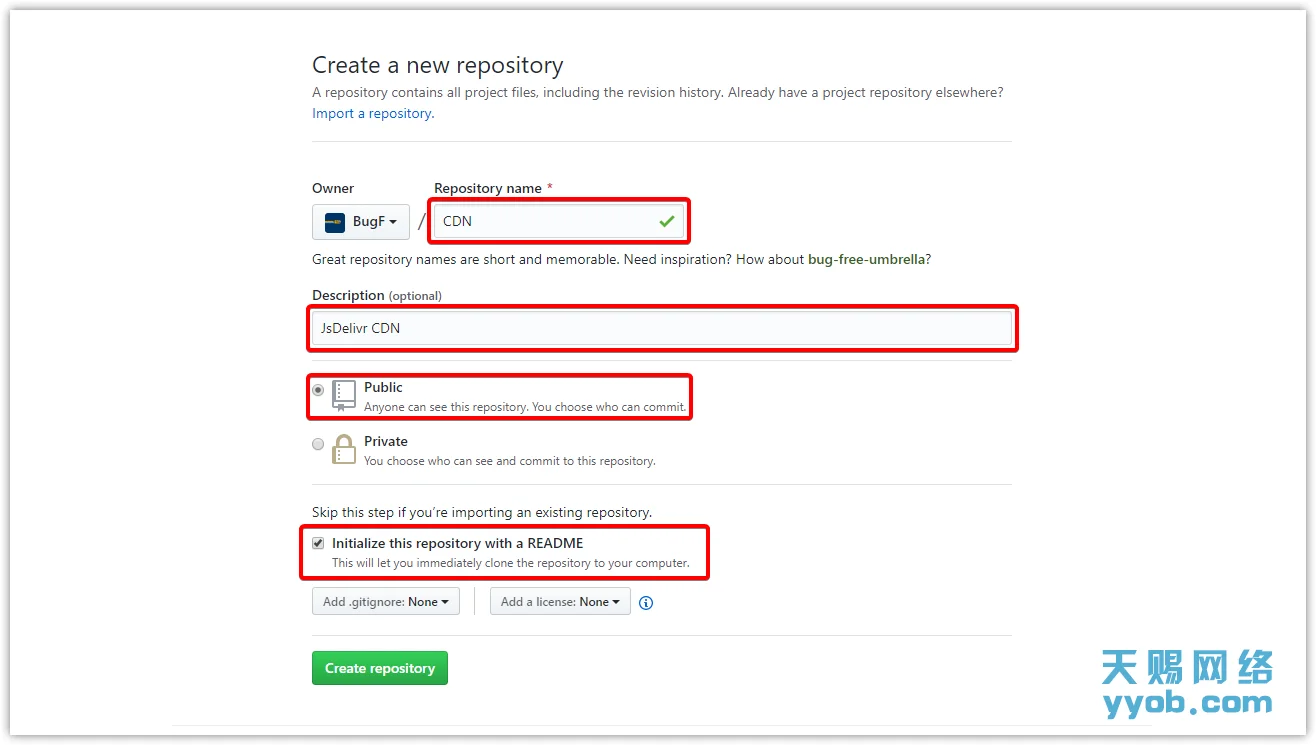Screen dimensions: 1316x745
Task: Select the Private visibility option
Action: pos(317,443)
